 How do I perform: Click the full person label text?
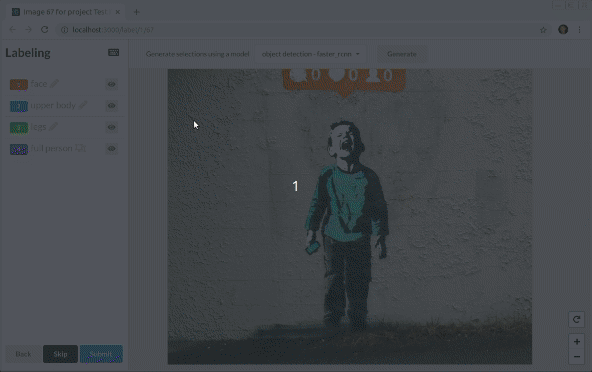click(x=51, y=148)
